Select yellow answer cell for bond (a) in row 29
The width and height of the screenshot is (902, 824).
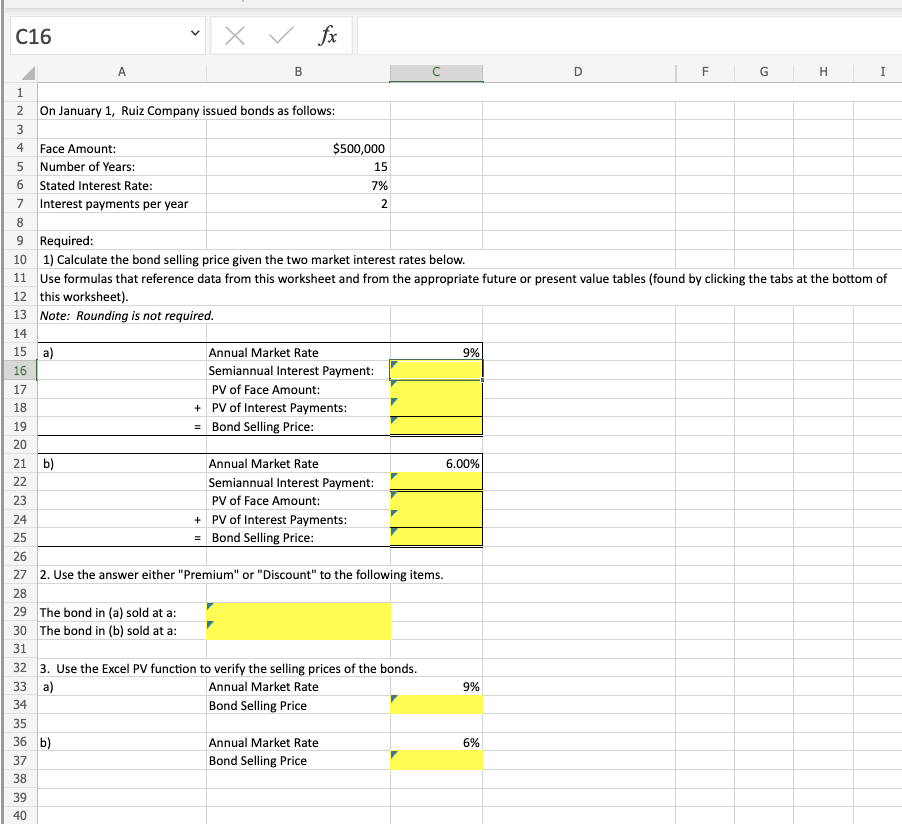pos(298,612)
